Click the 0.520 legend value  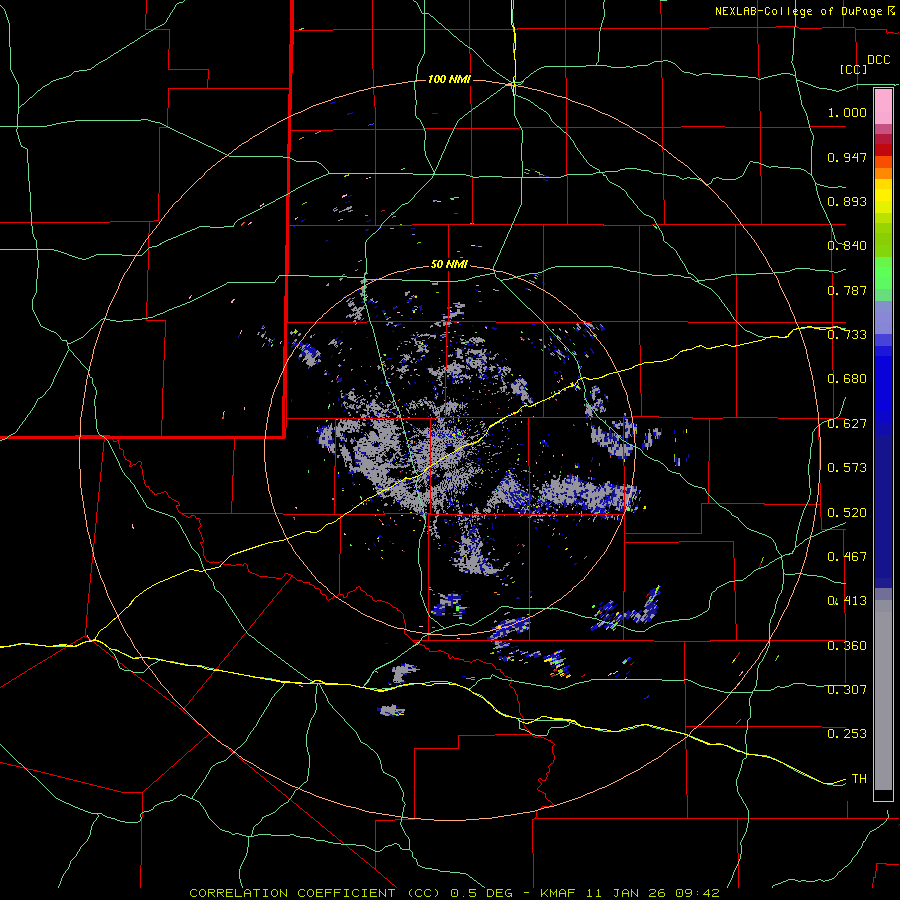(847, 513)
